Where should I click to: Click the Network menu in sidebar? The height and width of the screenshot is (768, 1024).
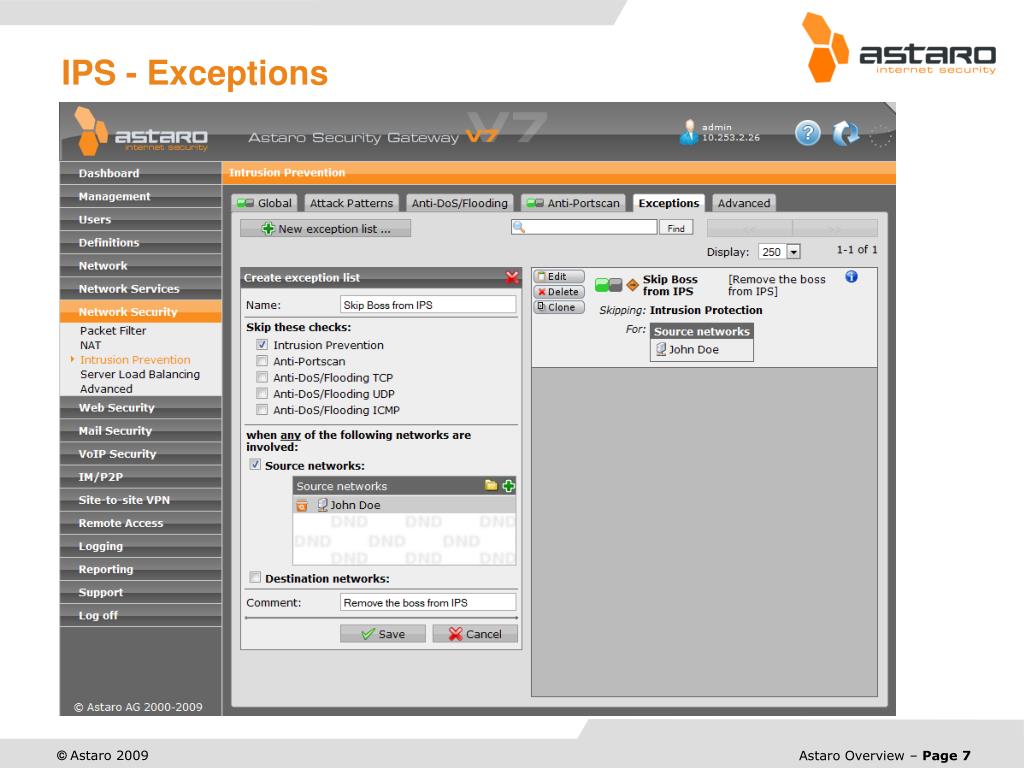click(x=140, y=266)
